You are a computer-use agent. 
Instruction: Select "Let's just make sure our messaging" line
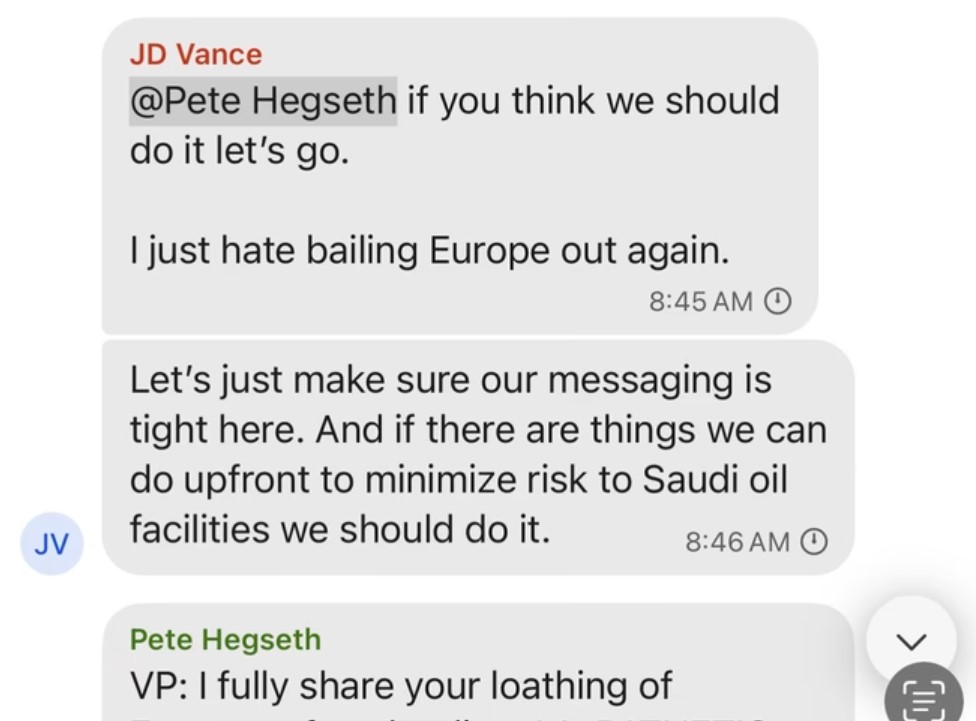tap(450, 380)
